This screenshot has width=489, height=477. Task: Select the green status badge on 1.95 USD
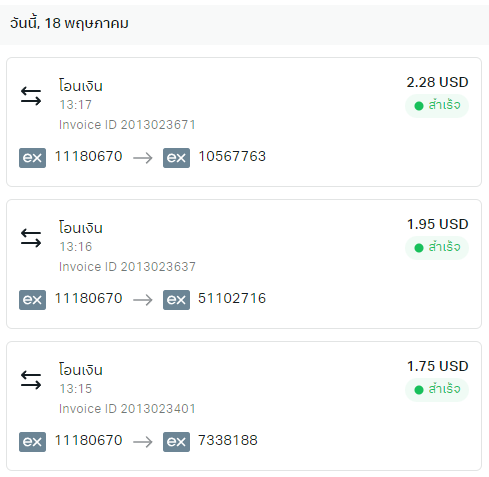(x=437, y=248)
